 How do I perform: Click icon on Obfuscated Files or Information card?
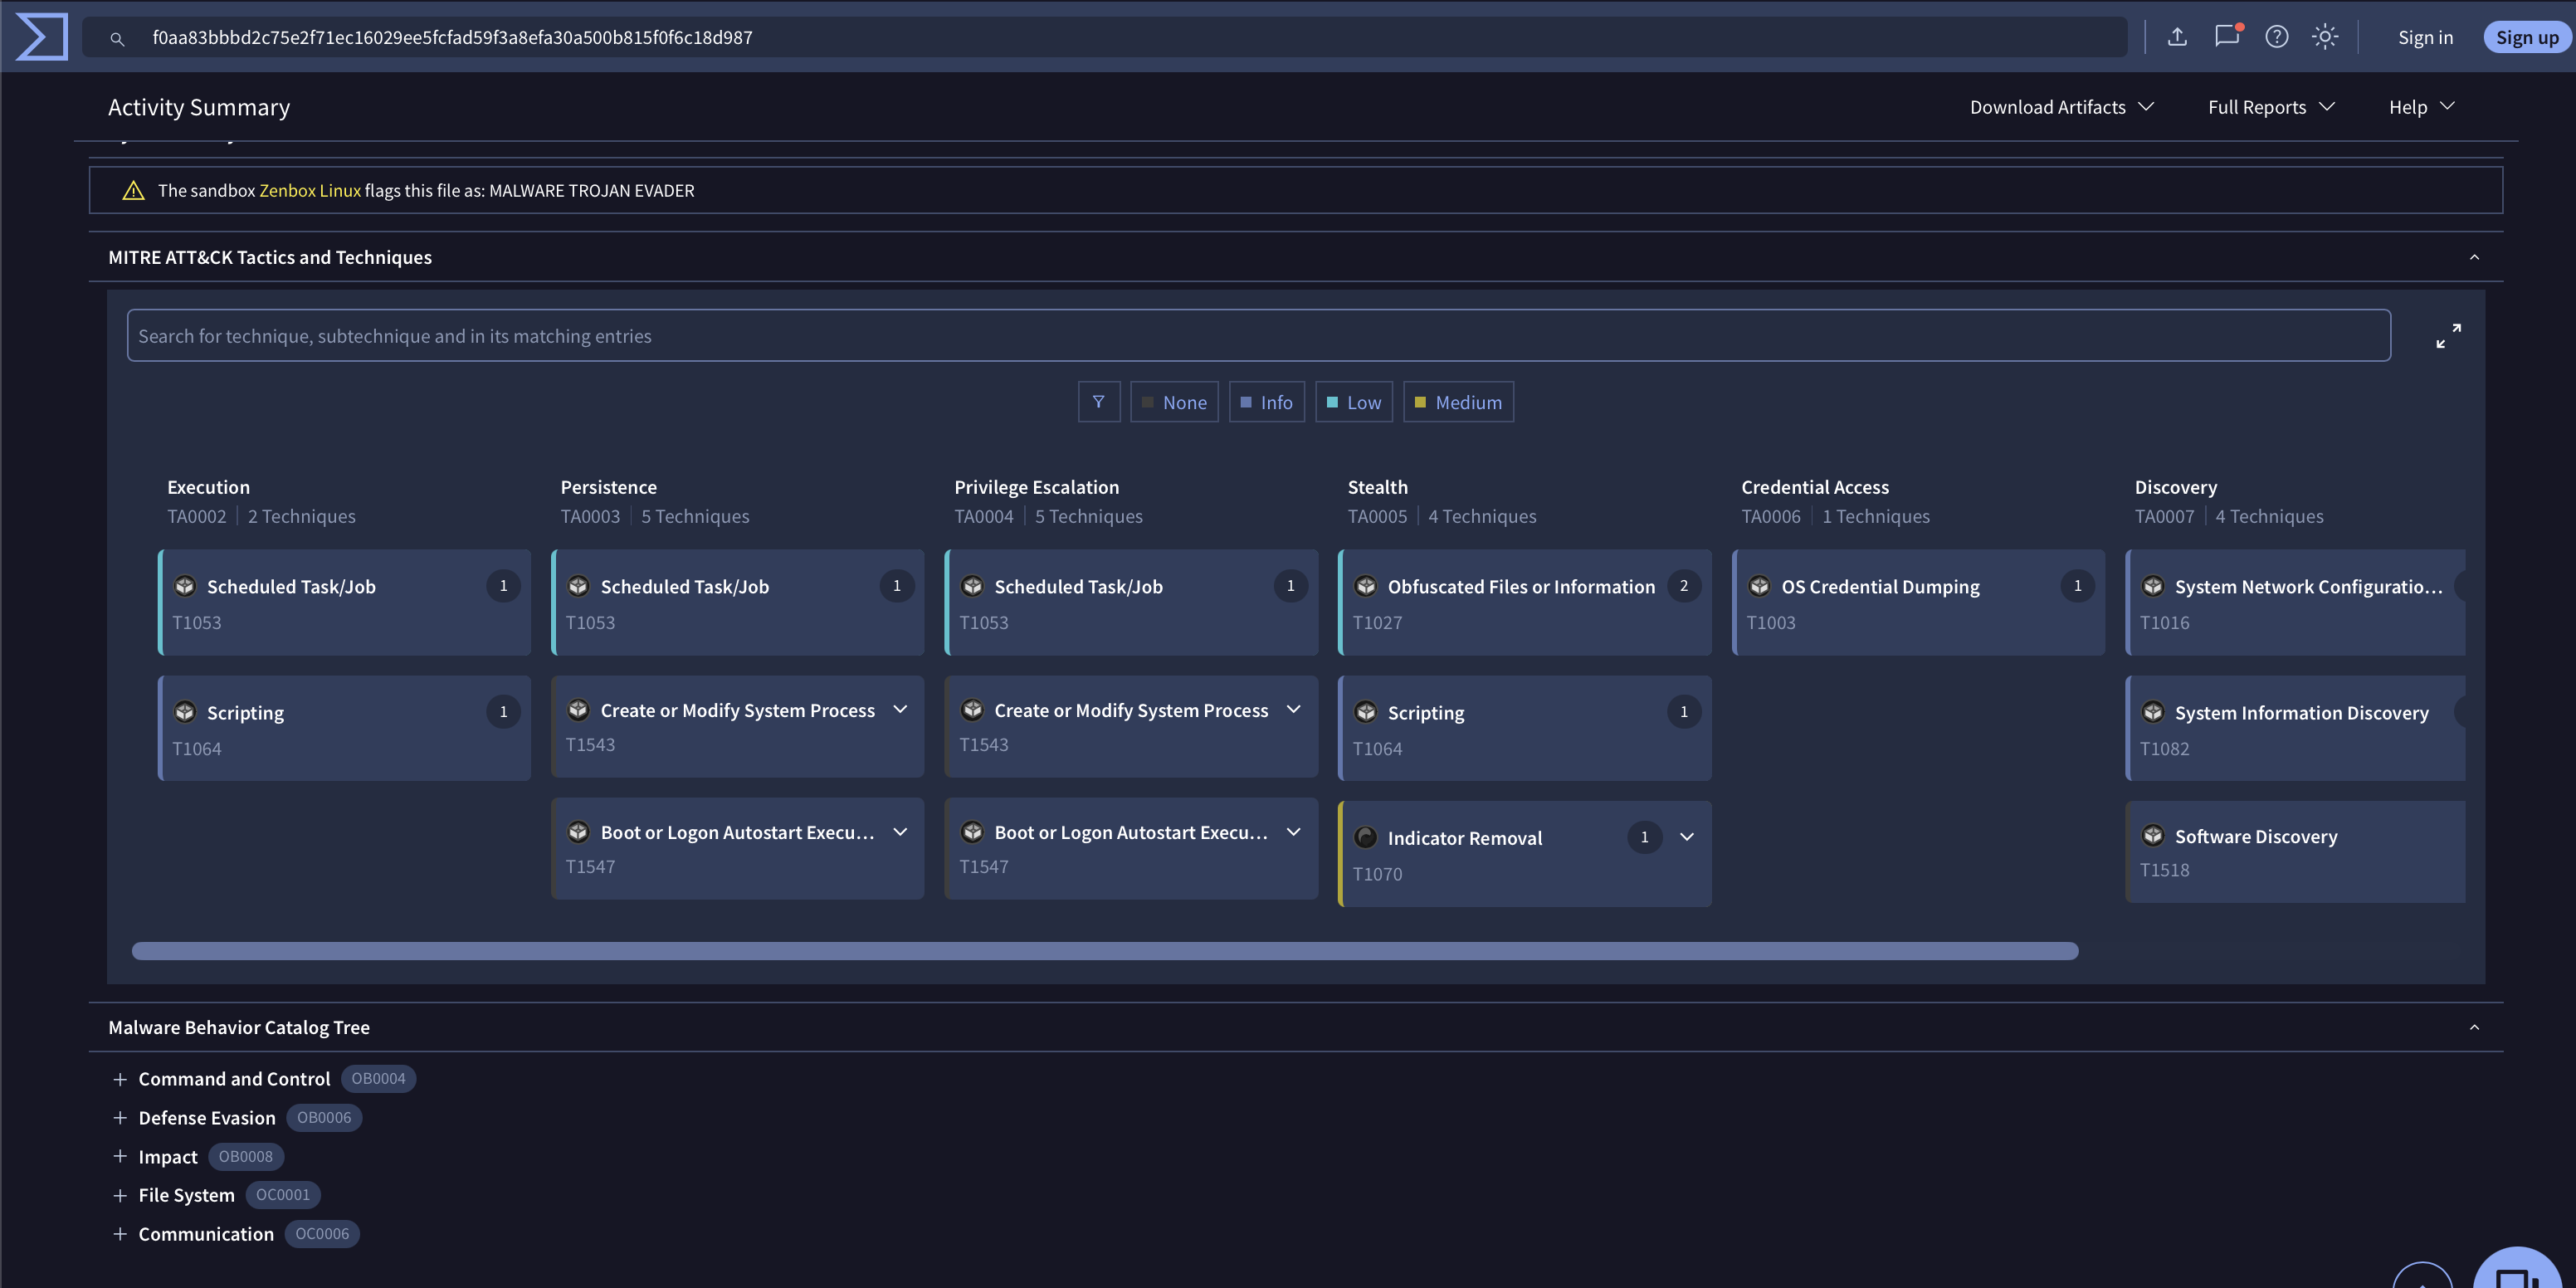pyautogui.click(x=1366, y=586)
